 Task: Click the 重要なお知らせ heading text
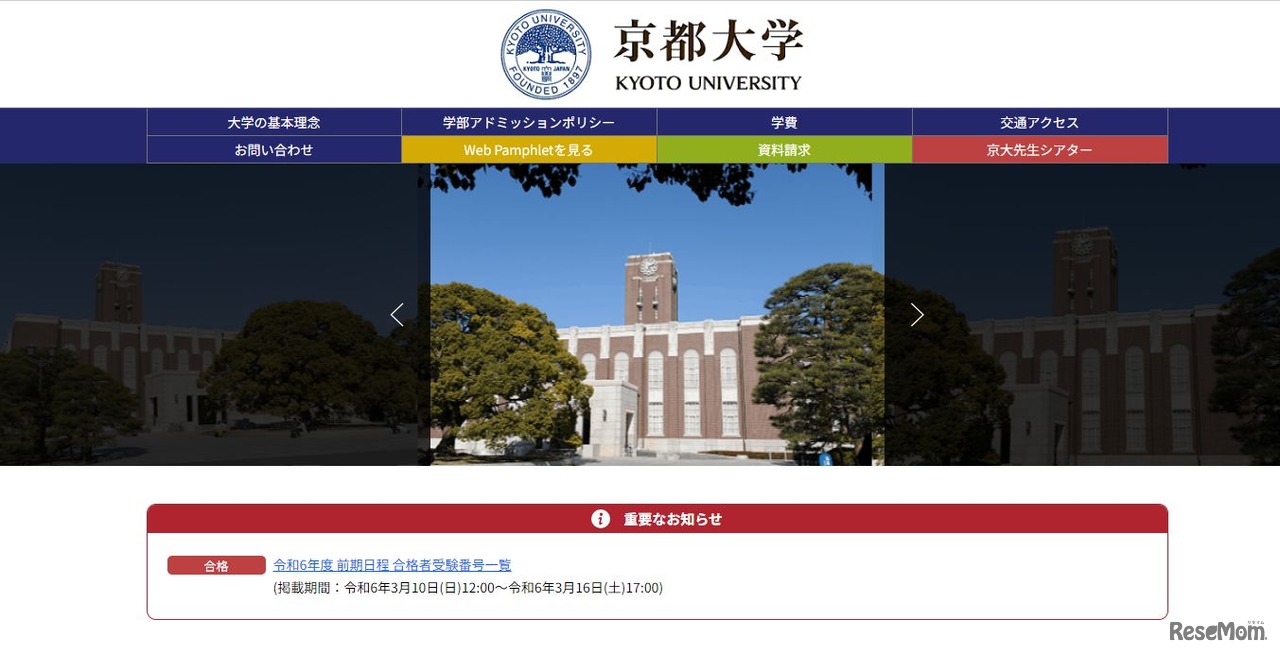click(x=673, y=519)
